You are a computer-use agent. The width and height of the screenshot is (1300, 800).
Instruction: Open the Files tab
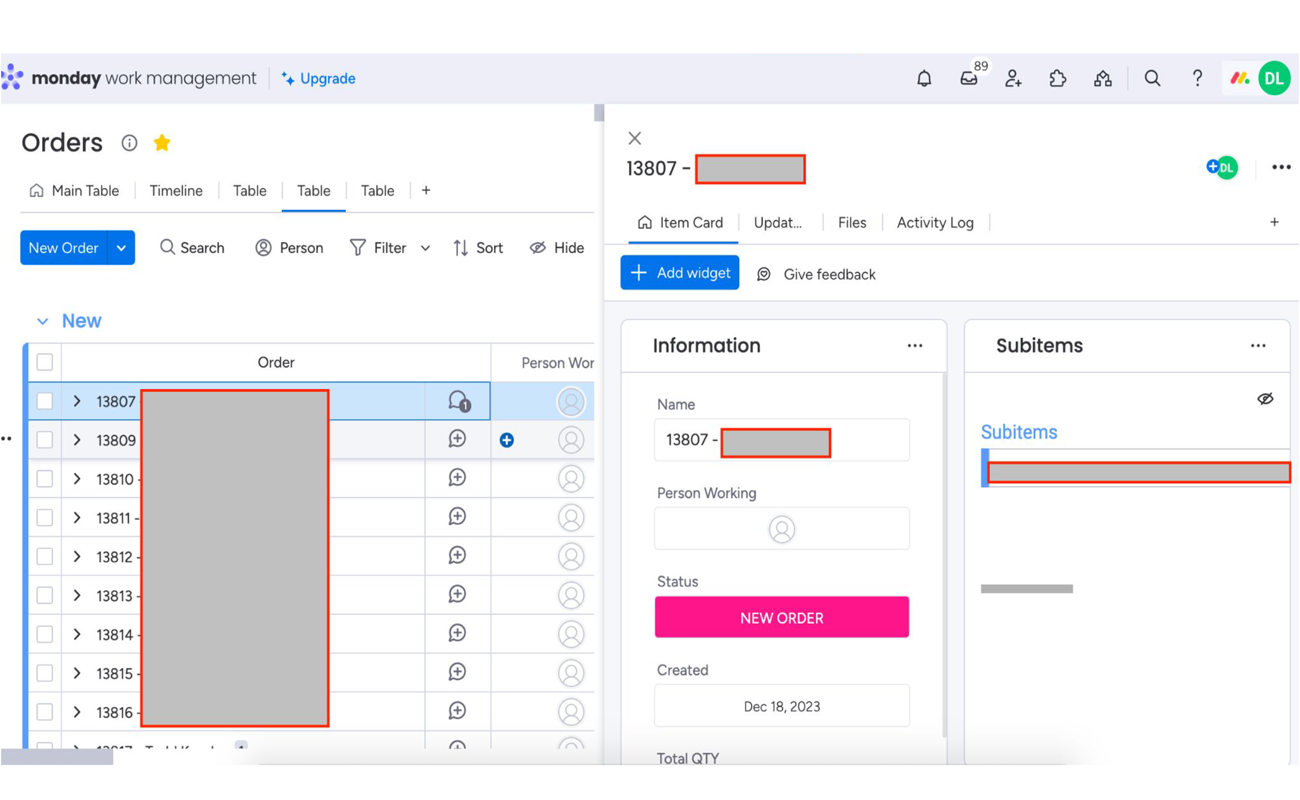coord(852,223)
